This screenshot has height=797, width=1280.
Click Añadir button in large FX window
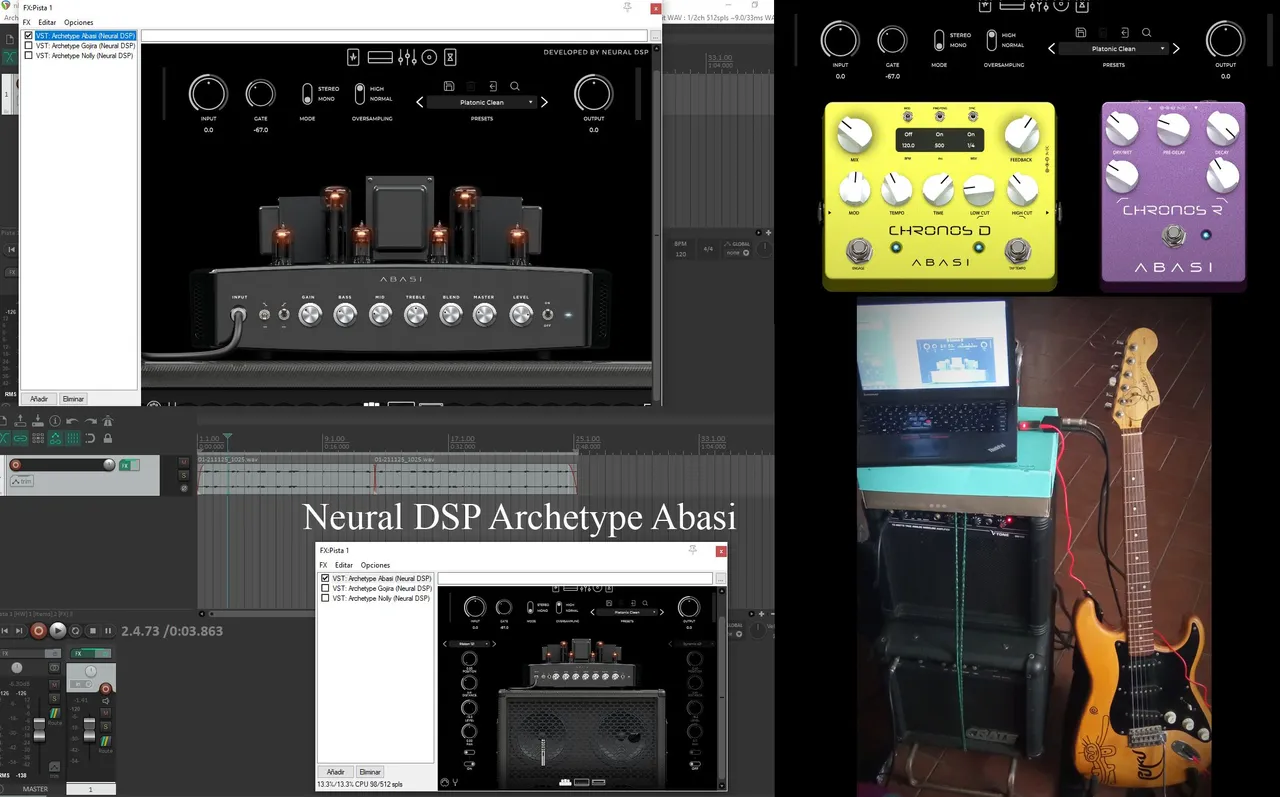pyautogui.click(x=39, y=398)
